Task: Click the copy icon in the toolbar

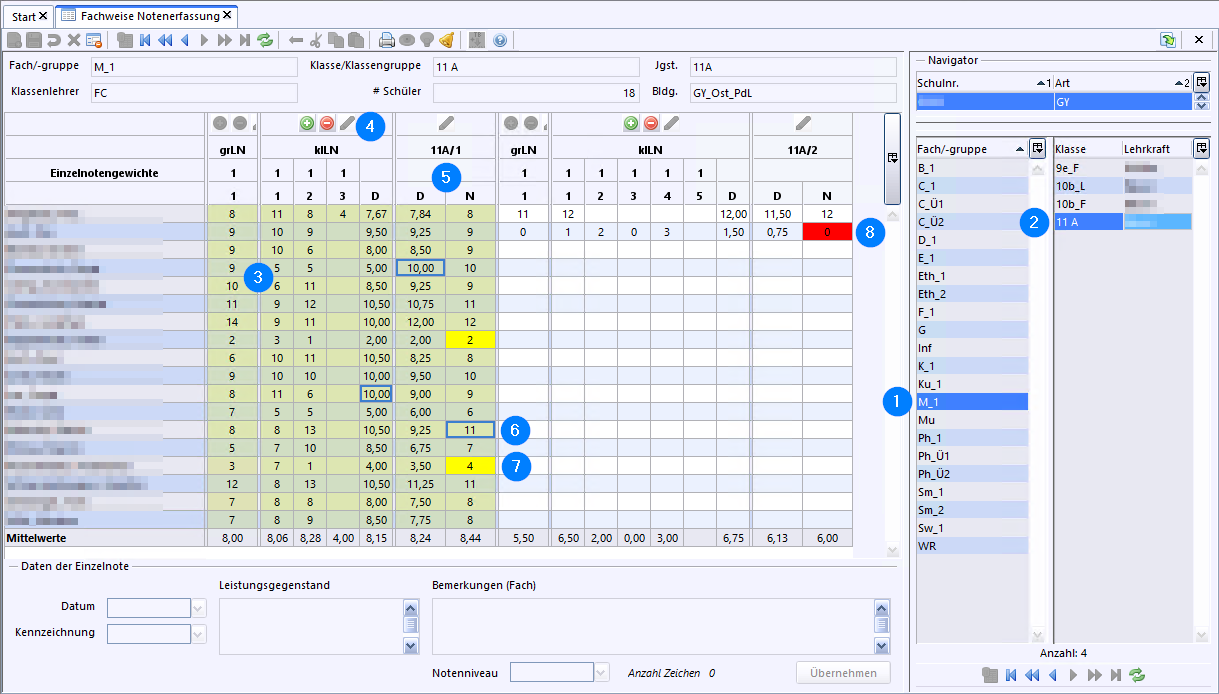Action: click(336, 40)
